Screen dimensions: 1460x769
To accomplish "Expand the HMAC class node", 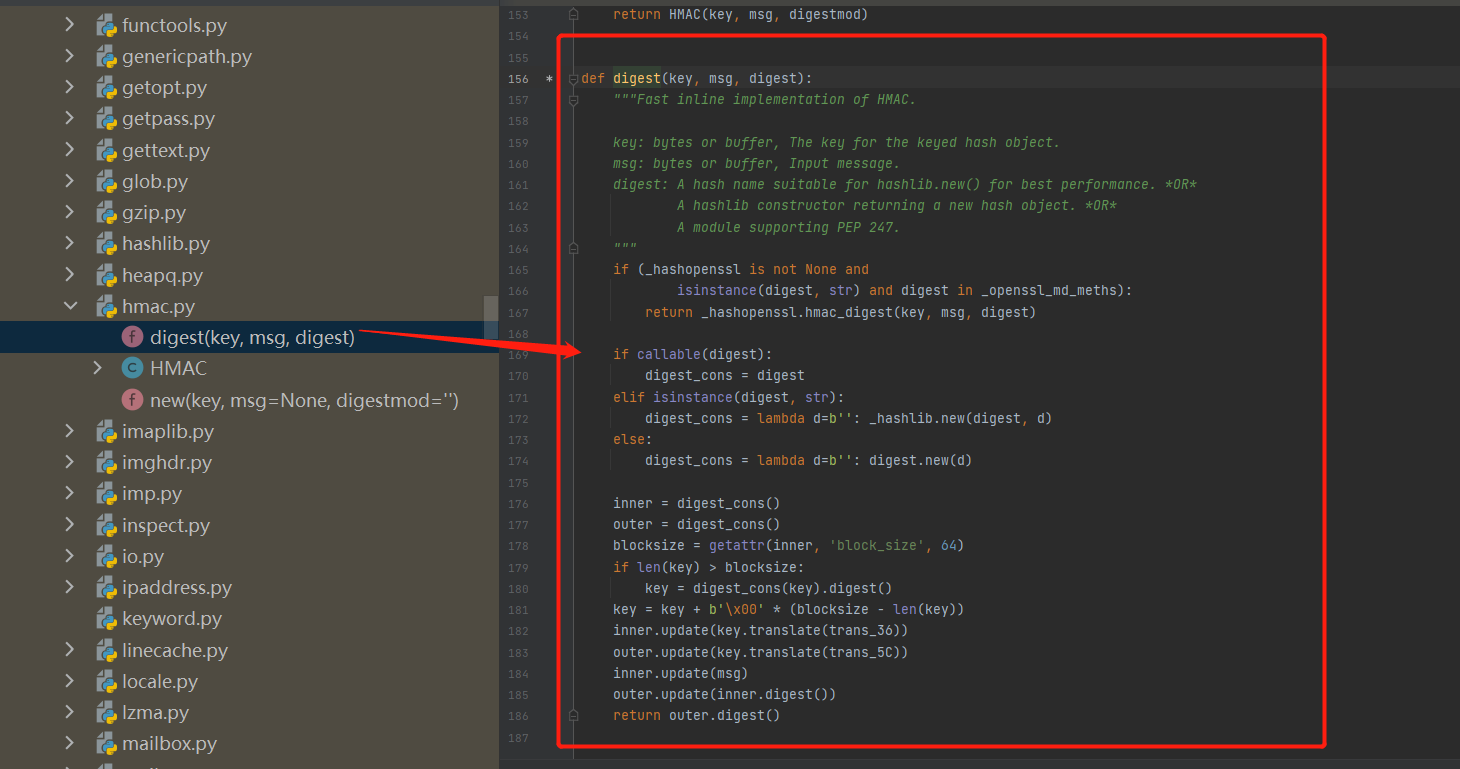I will pyautogui.click(x=97, y=368).
